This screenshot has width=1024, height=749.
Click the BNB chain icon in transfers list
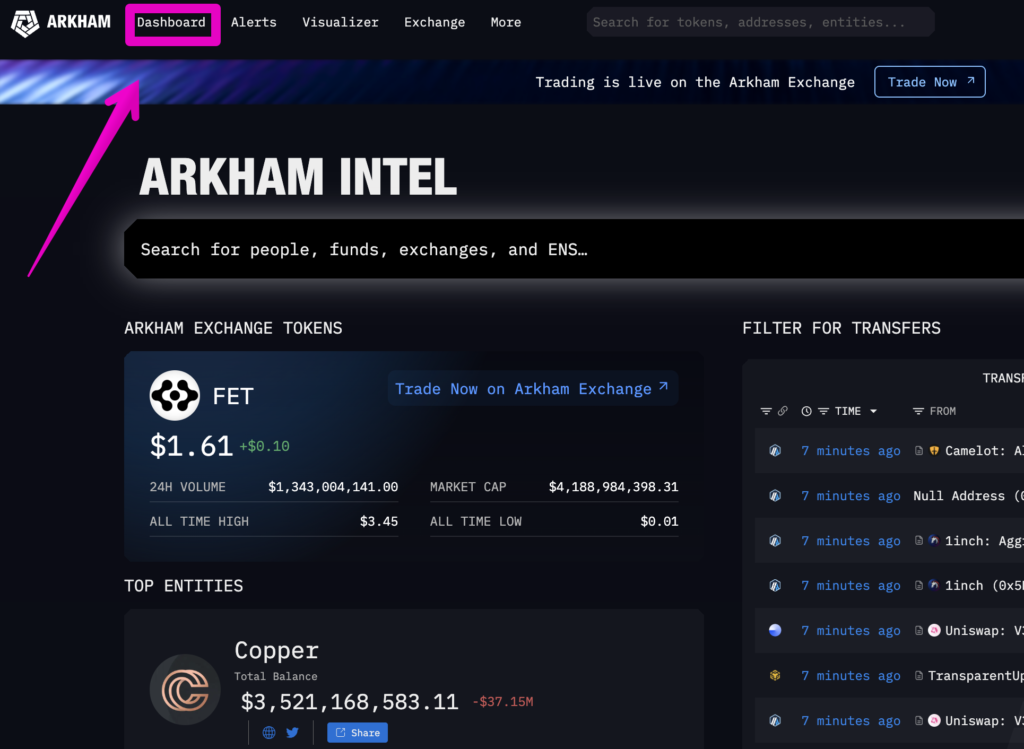pyautogui.click(x=775, y=676)
